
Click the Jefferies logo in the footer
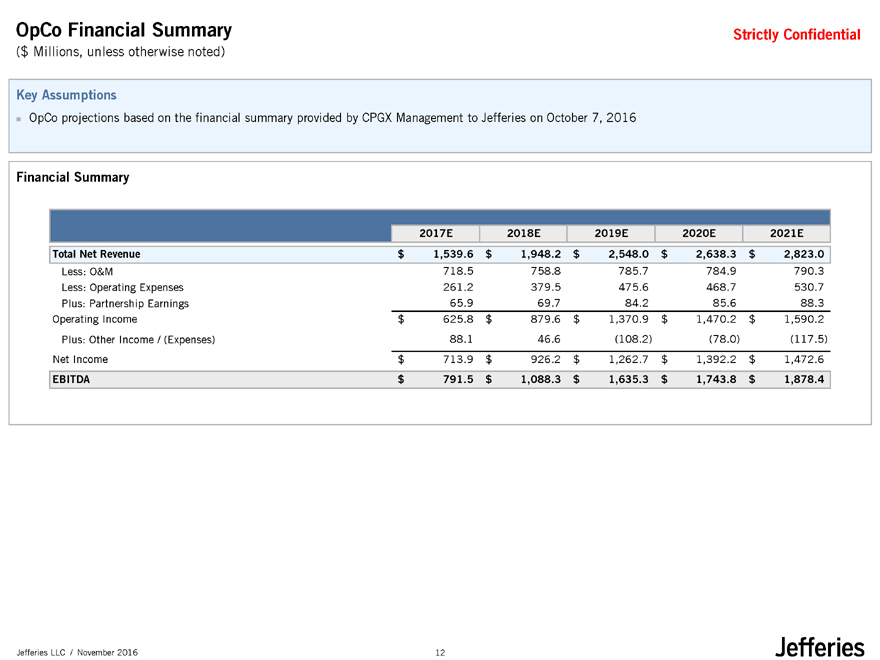(818, 648)
